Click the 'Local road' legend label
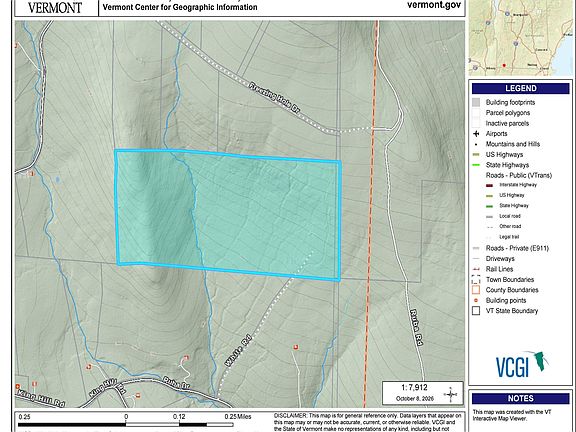 510,216
